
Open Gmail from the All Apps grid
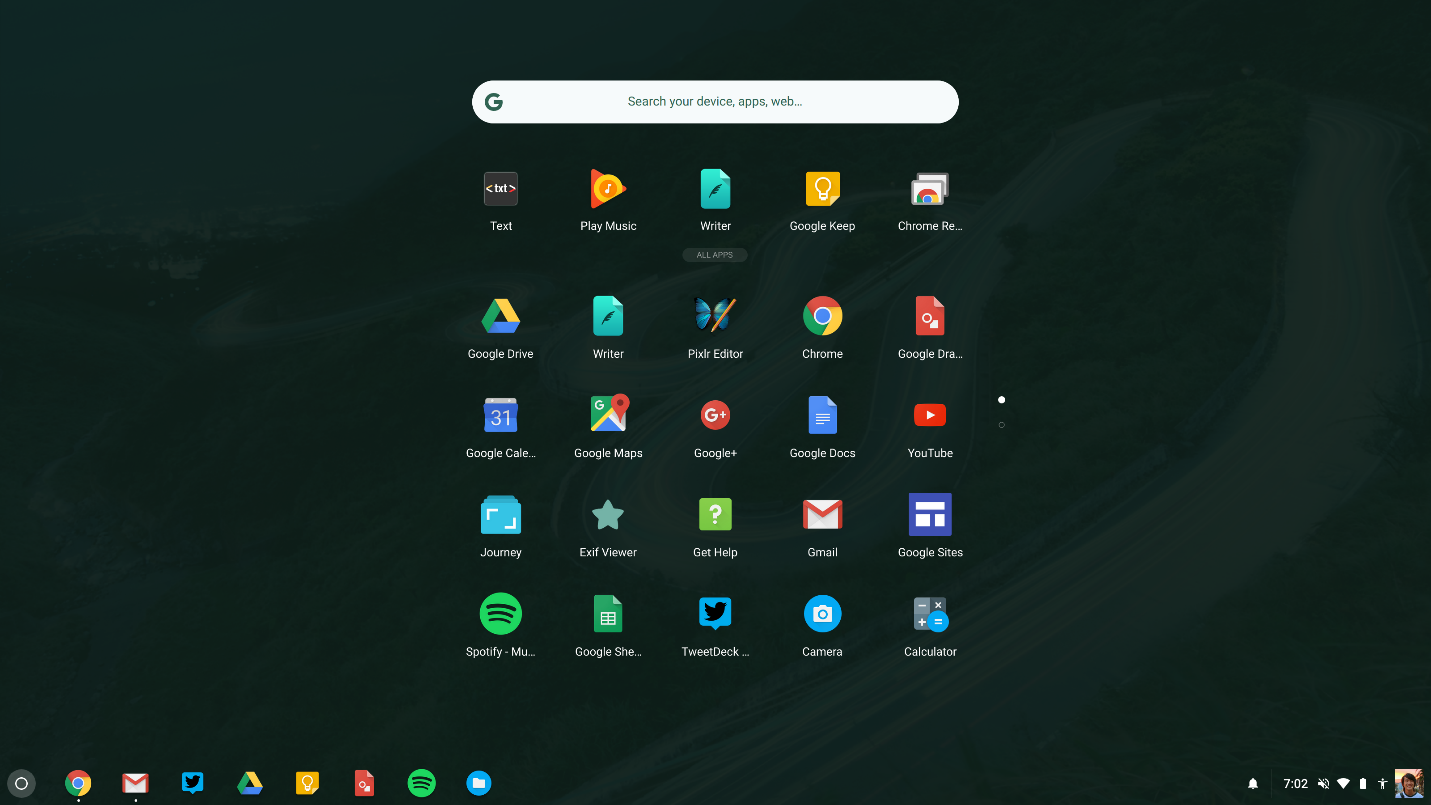tap(822, 514)
